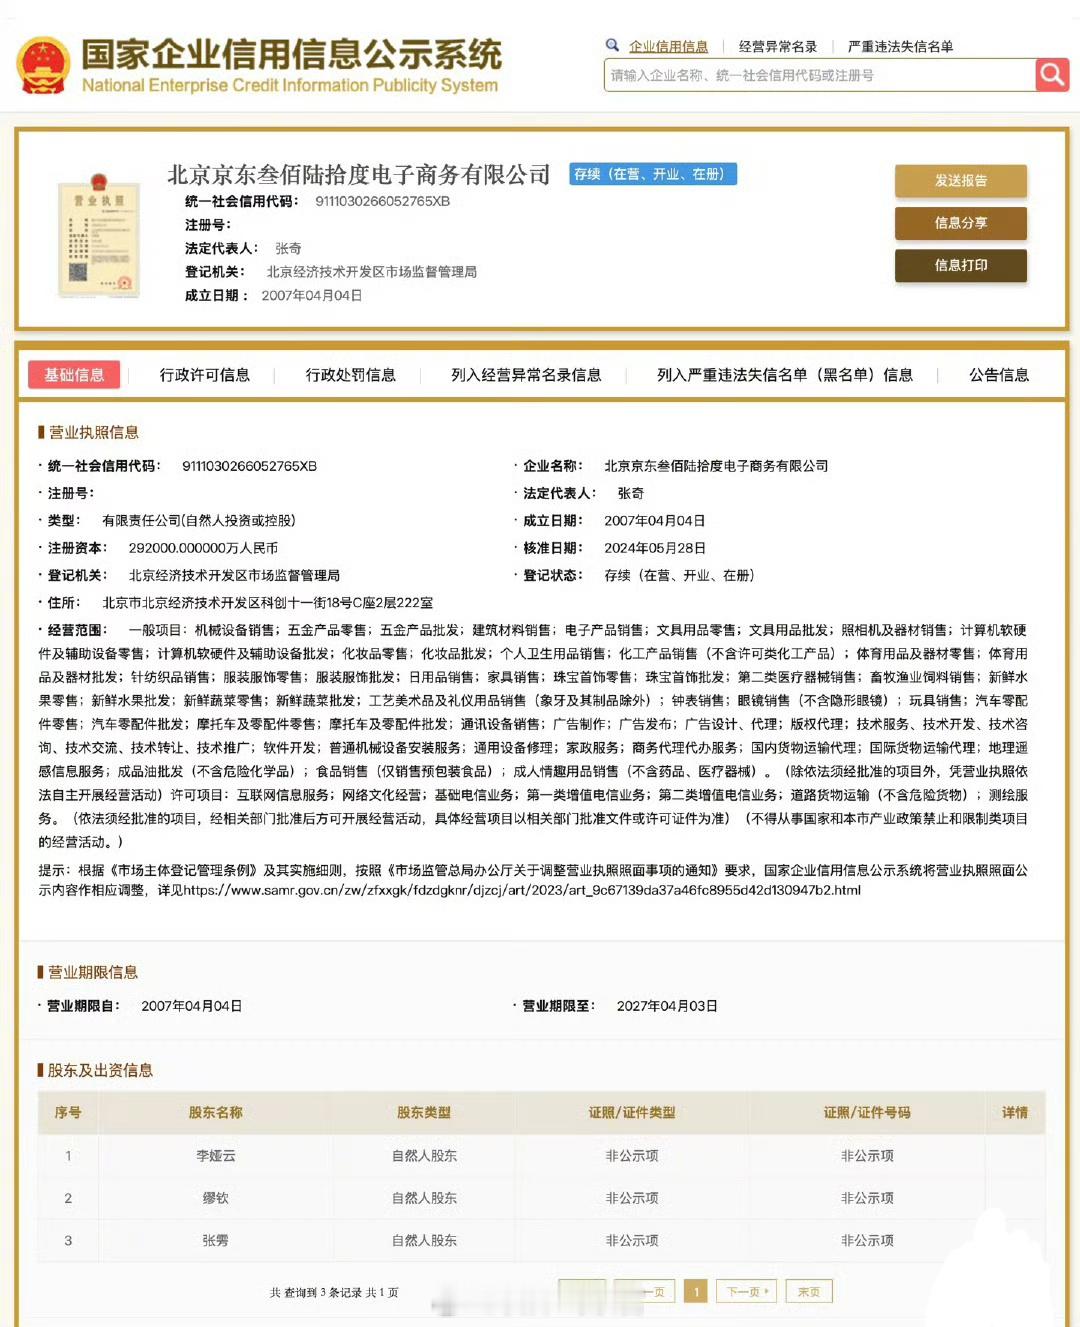Select the 经营异常名录 search tab
Viewport: 1080px width, 1327px height.
click(778, 46)
